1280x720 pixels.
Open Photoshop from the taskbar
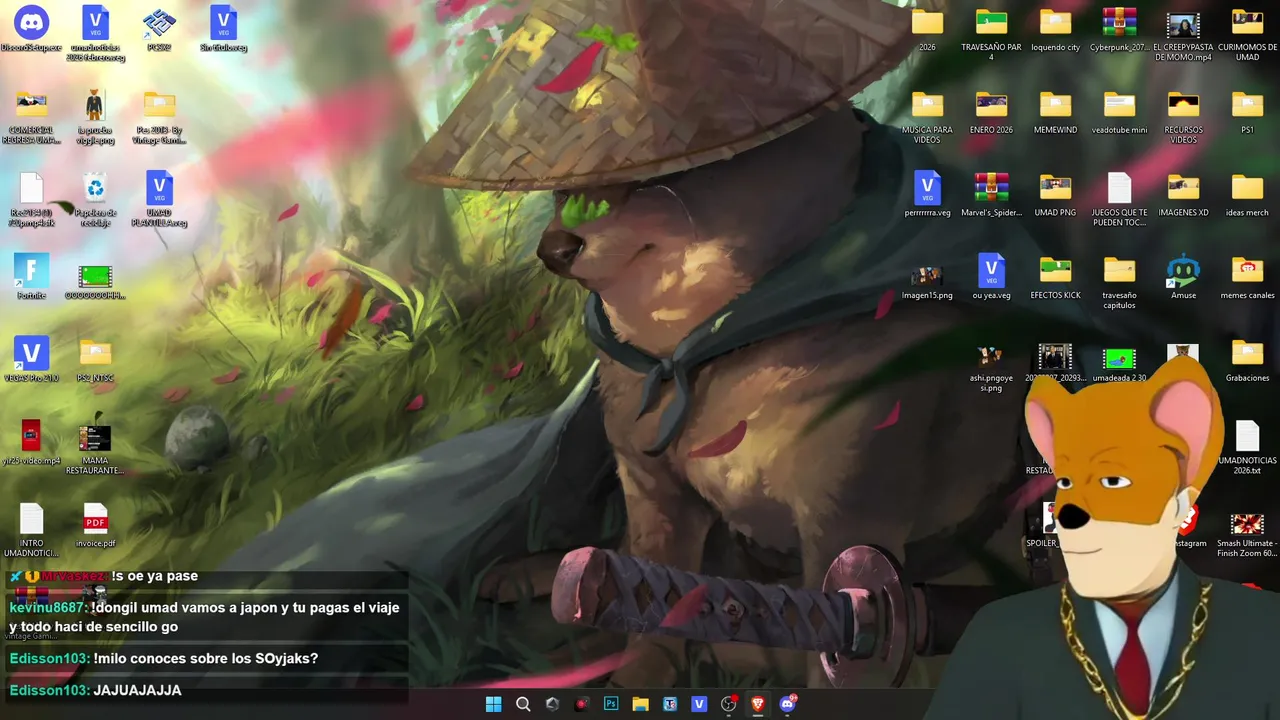(611, 704)
